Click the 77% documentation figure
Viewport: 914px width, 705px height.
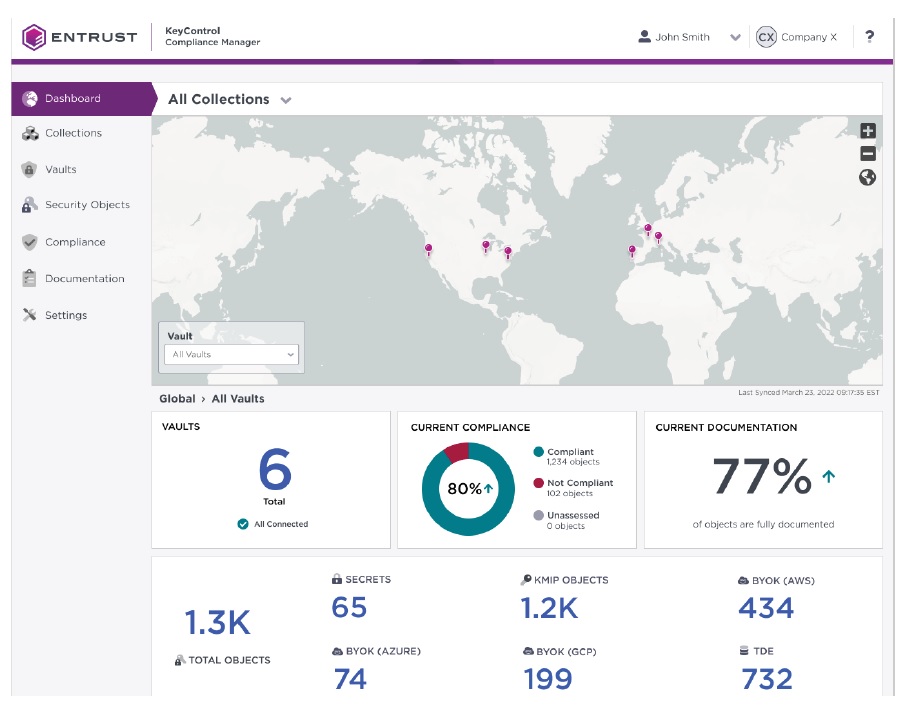(x=762, y=476)
